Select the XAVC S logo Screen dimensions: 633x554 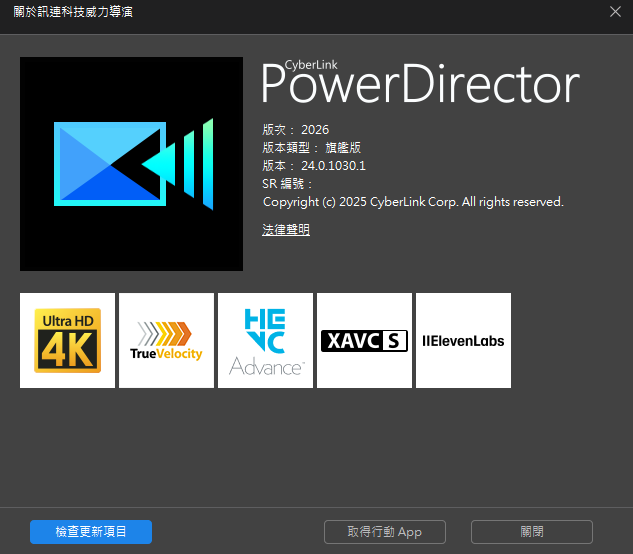pyautogui.click(x=364, y=340)
